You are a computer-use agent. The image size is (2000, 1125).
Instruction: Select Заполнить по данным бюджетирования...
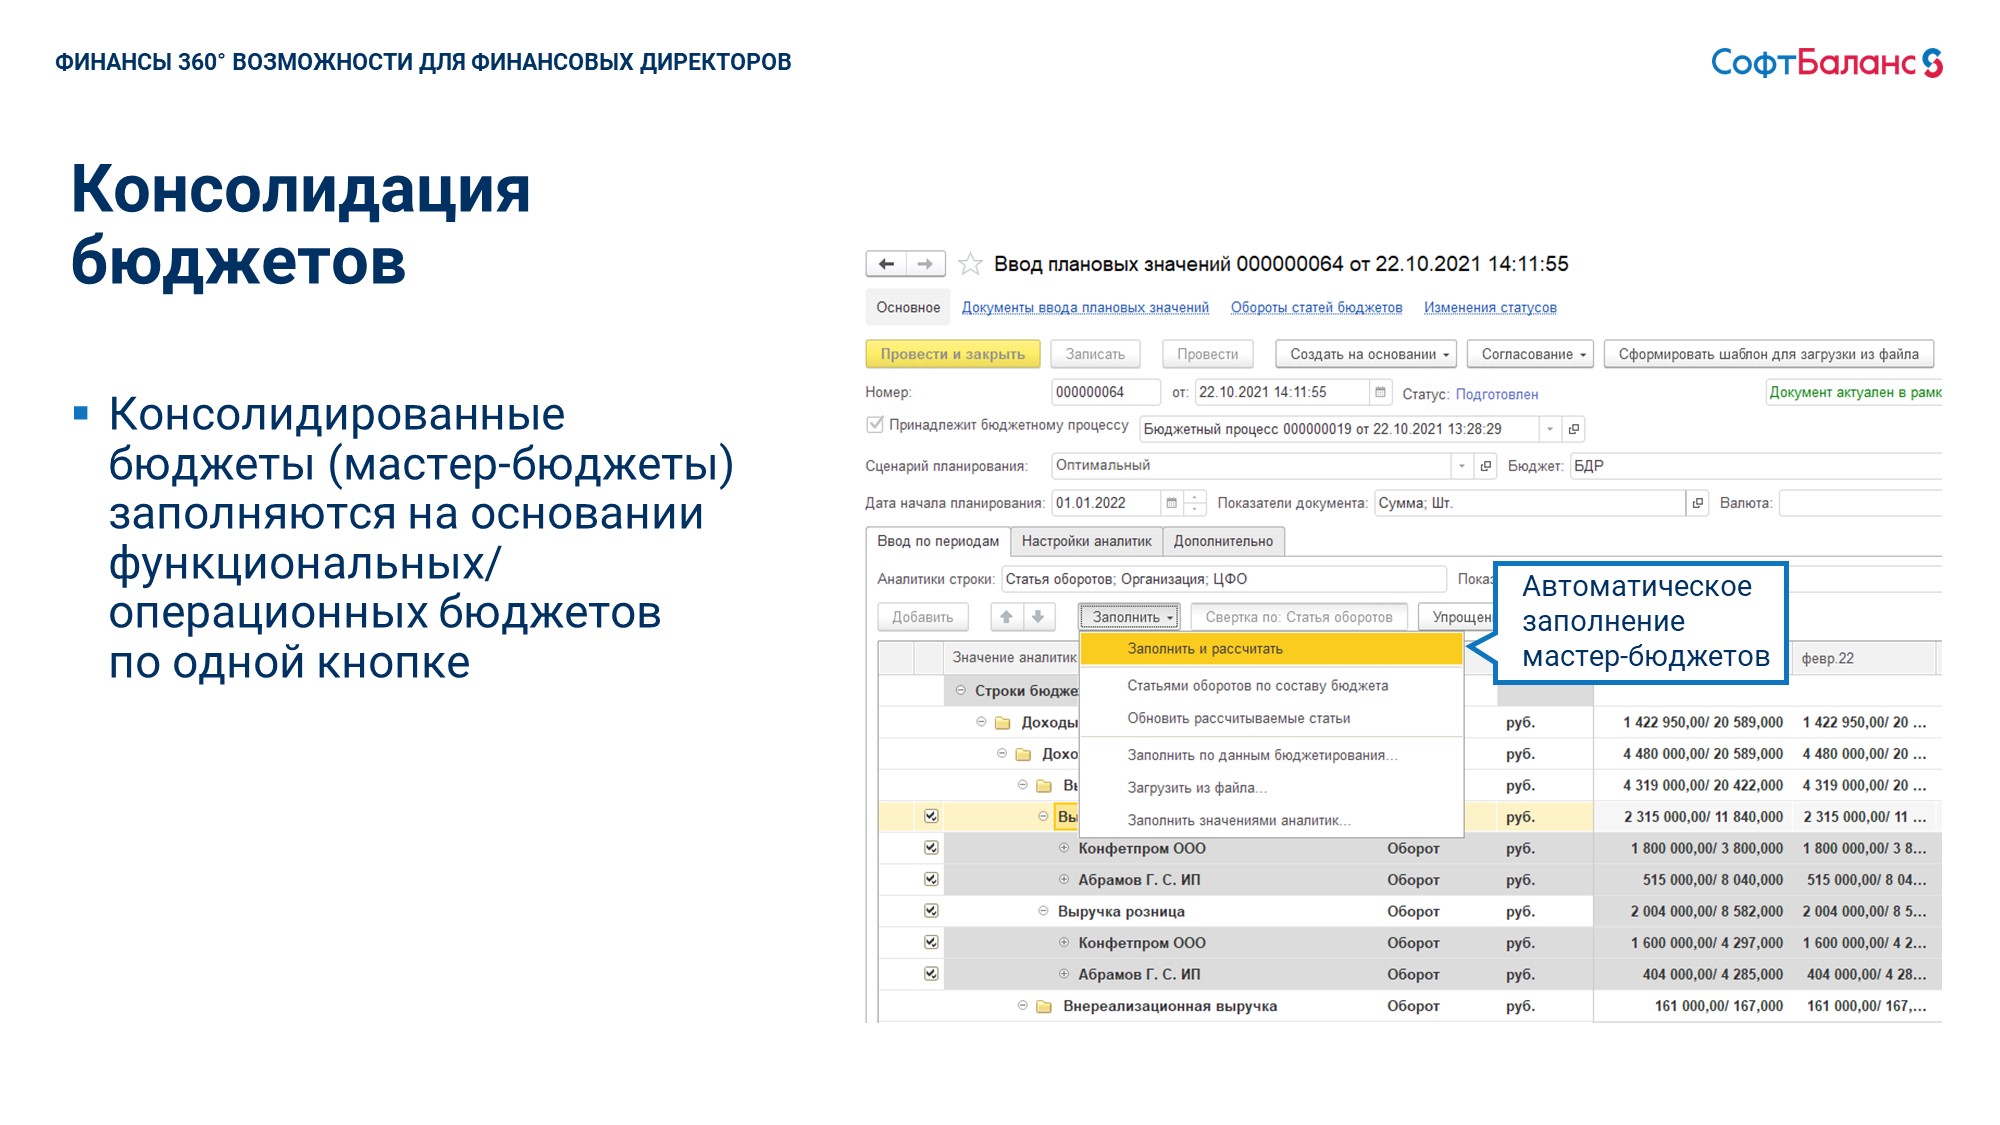coord(1272,755)
